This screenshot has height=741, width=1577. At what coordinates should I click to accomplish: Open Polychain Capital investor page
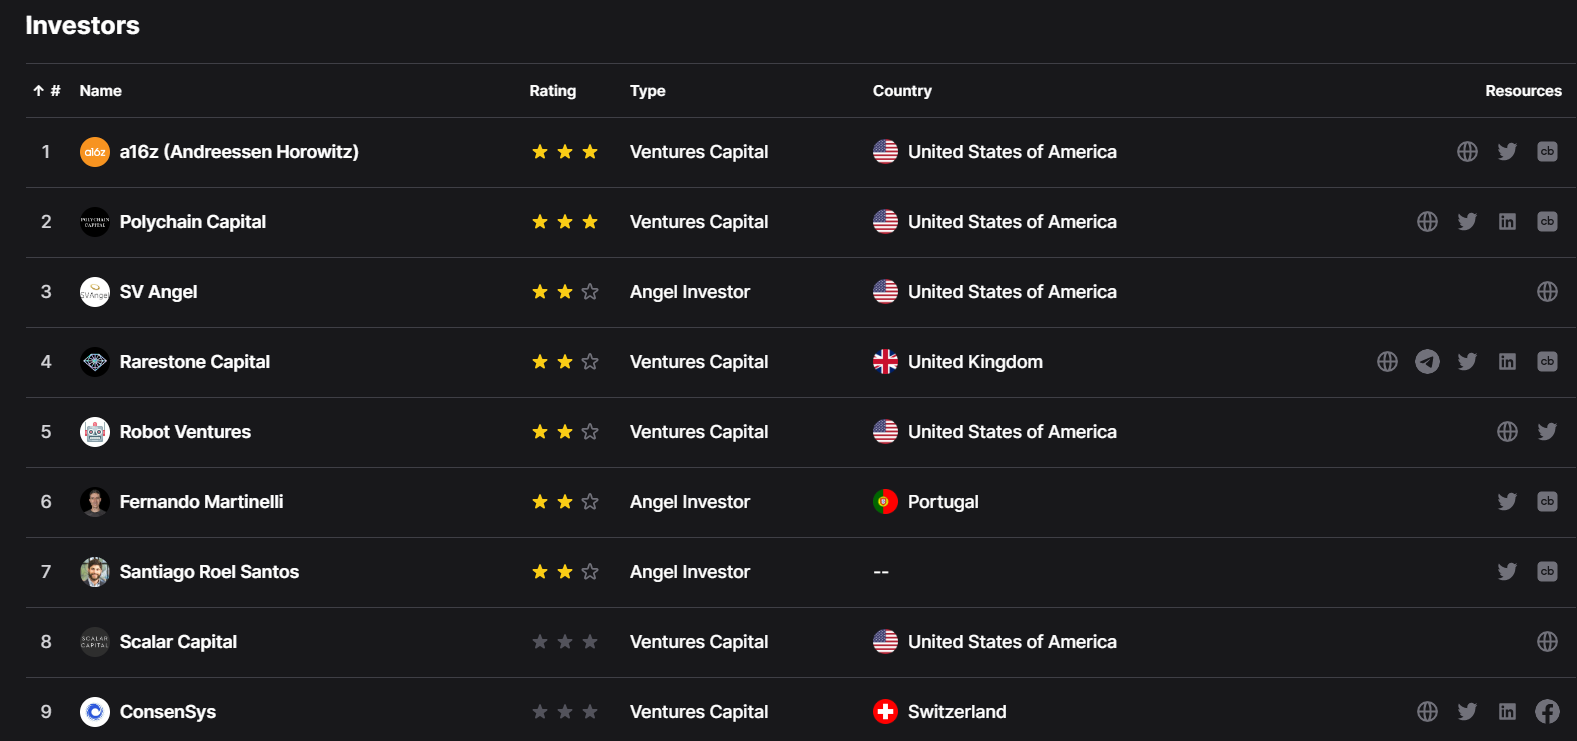pos(193,222)
